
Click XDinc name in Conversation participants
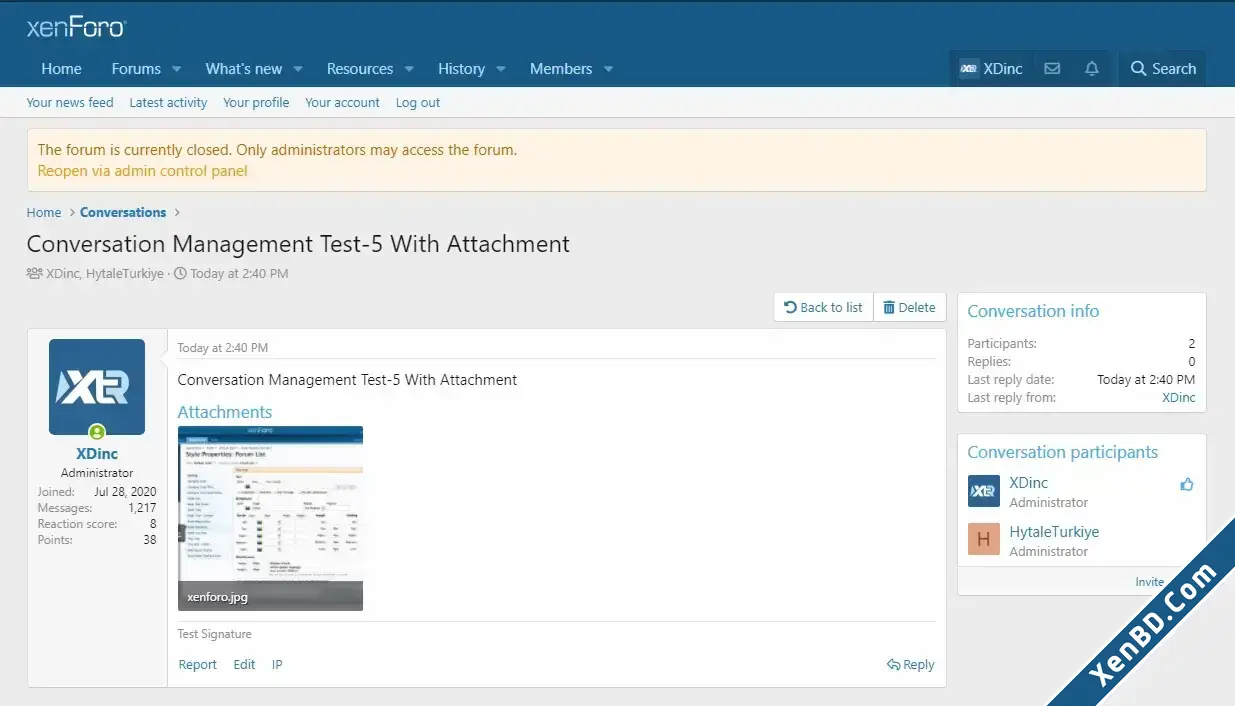coord(1029,483)
